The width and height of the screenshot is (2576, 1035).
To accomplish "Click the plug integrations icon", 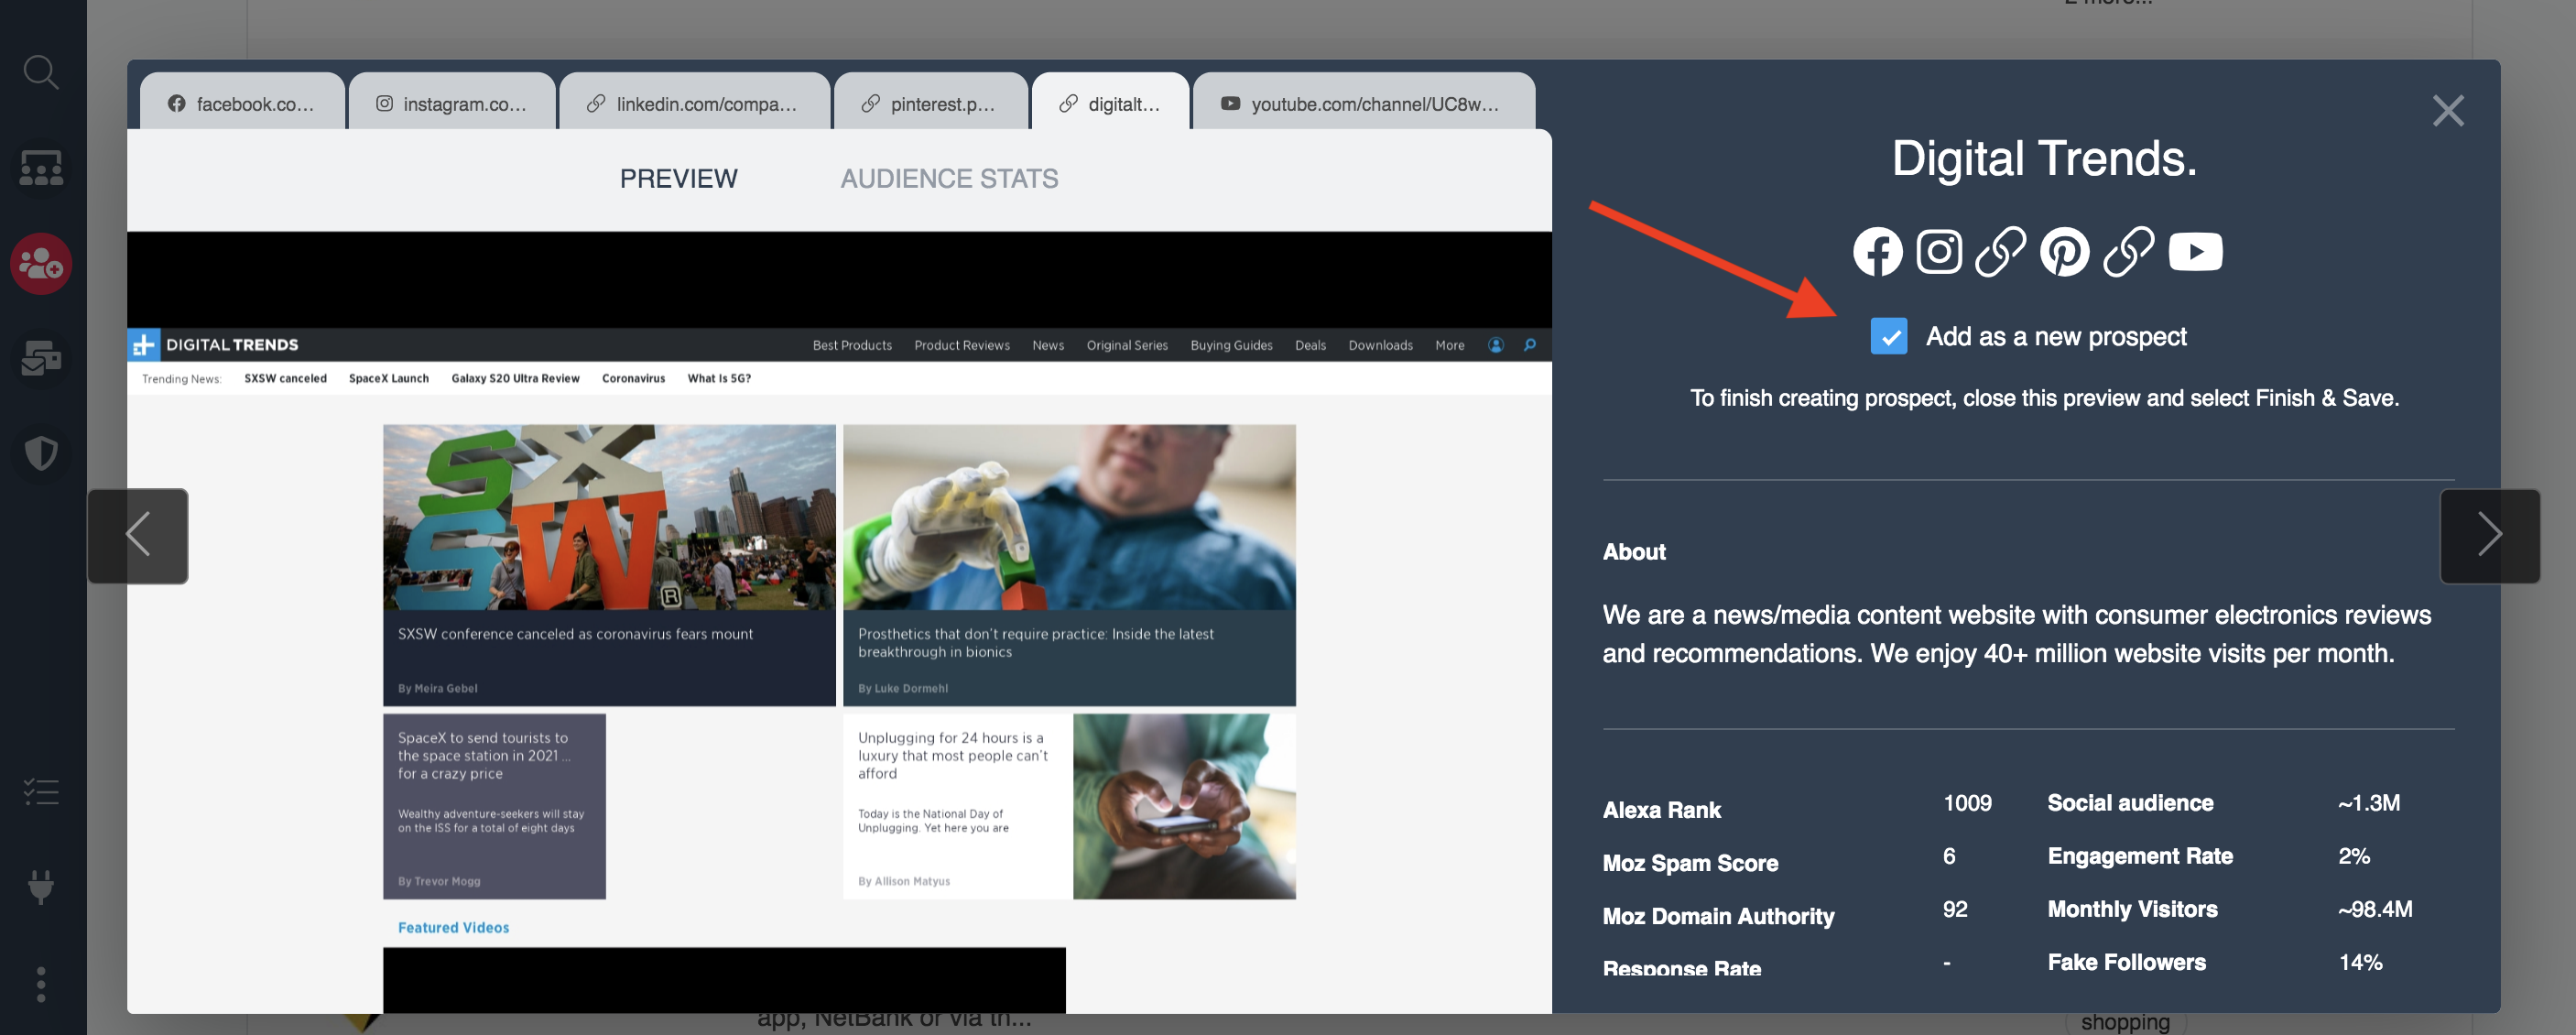I will coord(41,886).
